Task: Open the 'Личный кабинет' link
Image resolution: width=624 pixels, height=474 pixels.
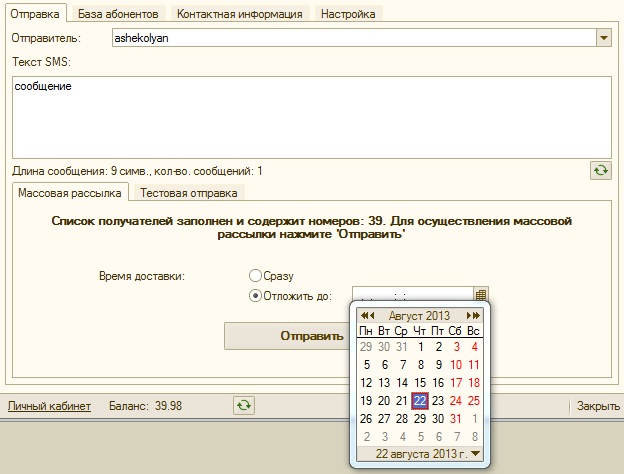Action: 49,406
